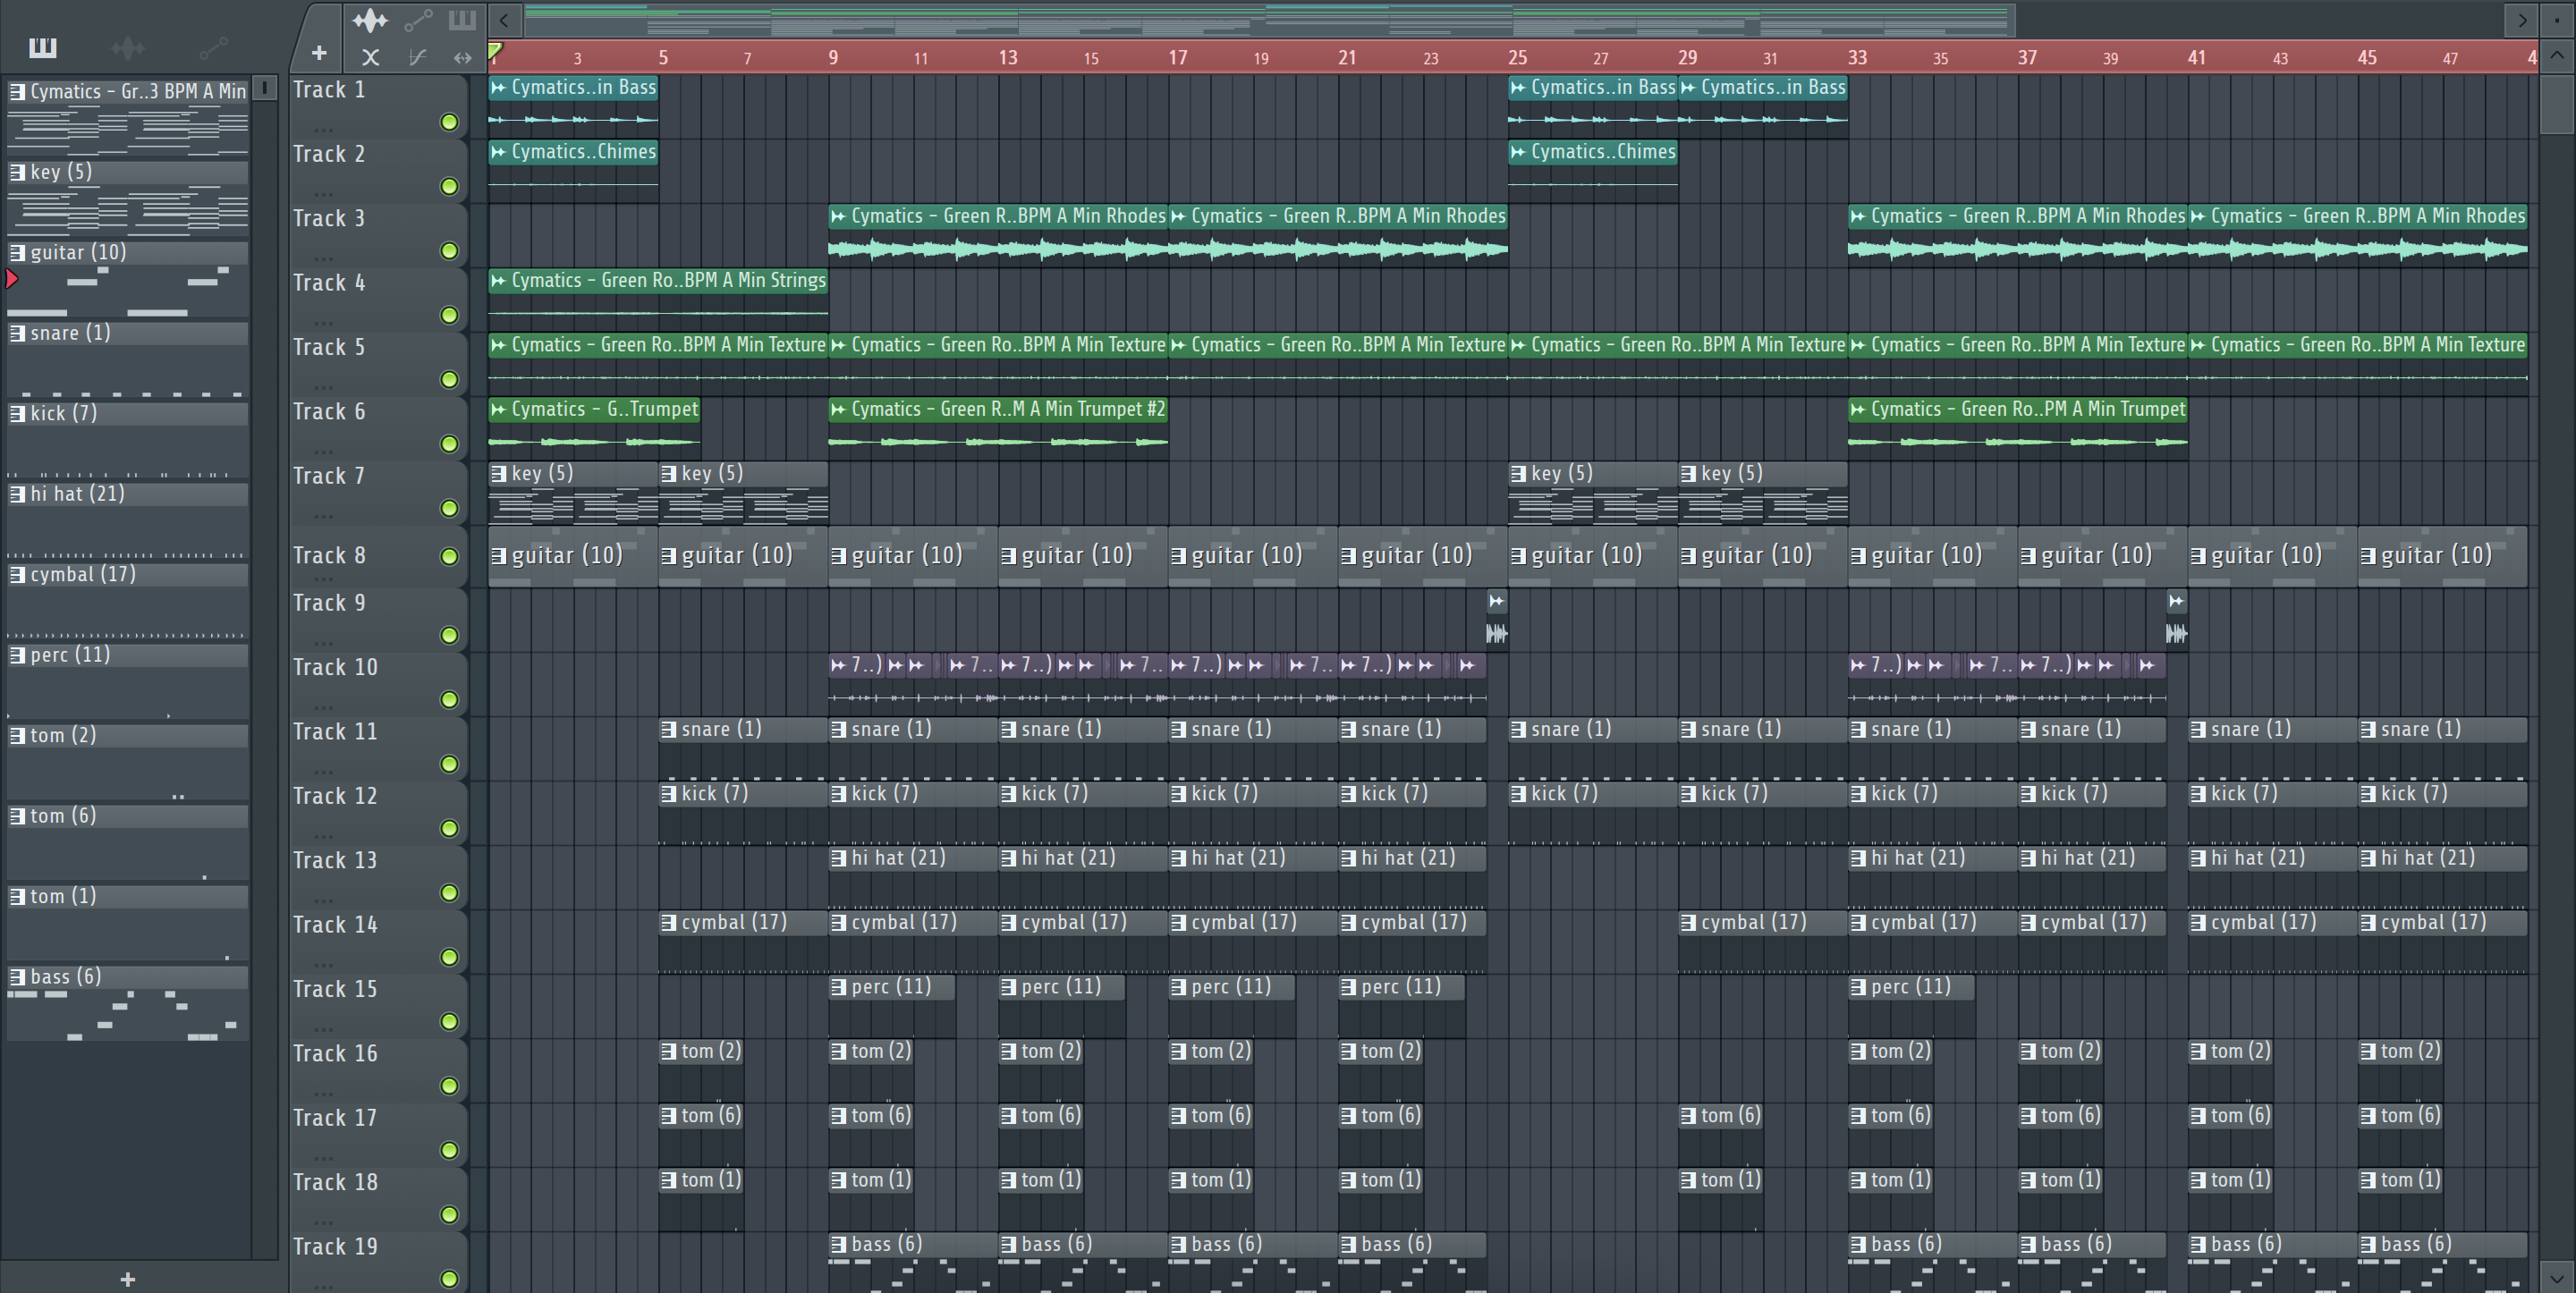Select the Track 18 header
The height and width of the screenshot is (1293, 2576).
click(x=378, y=1199)
